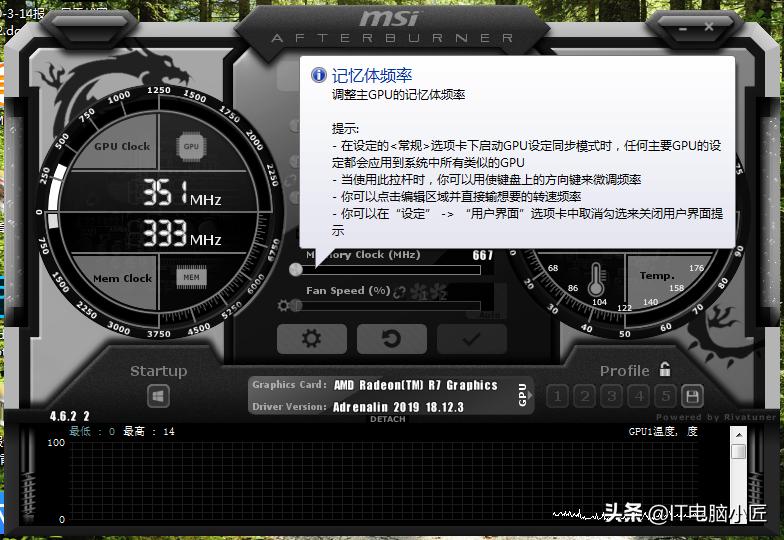Adjust the Fan Speed slider handle
This screenshot has width=784, height=540.
click(296, 305)
